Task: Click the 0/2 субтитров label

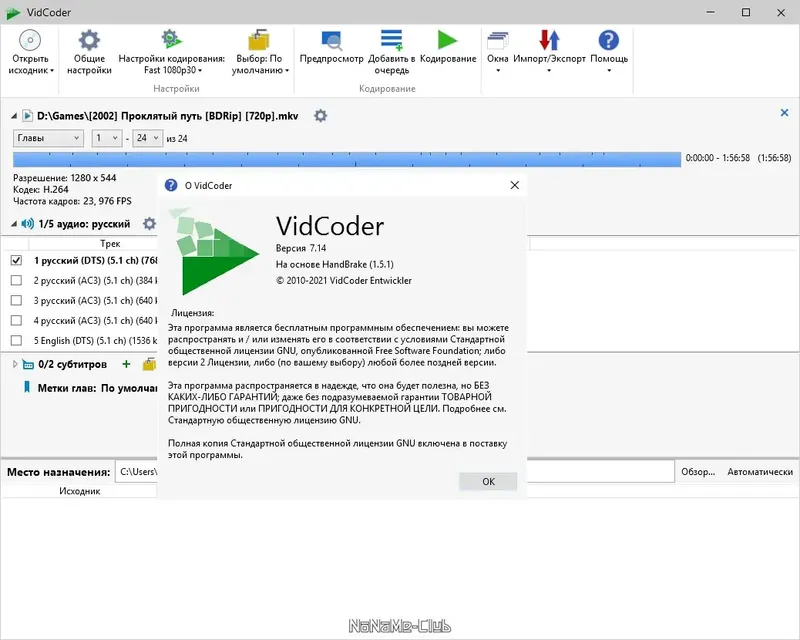Action: coord(72,364)
